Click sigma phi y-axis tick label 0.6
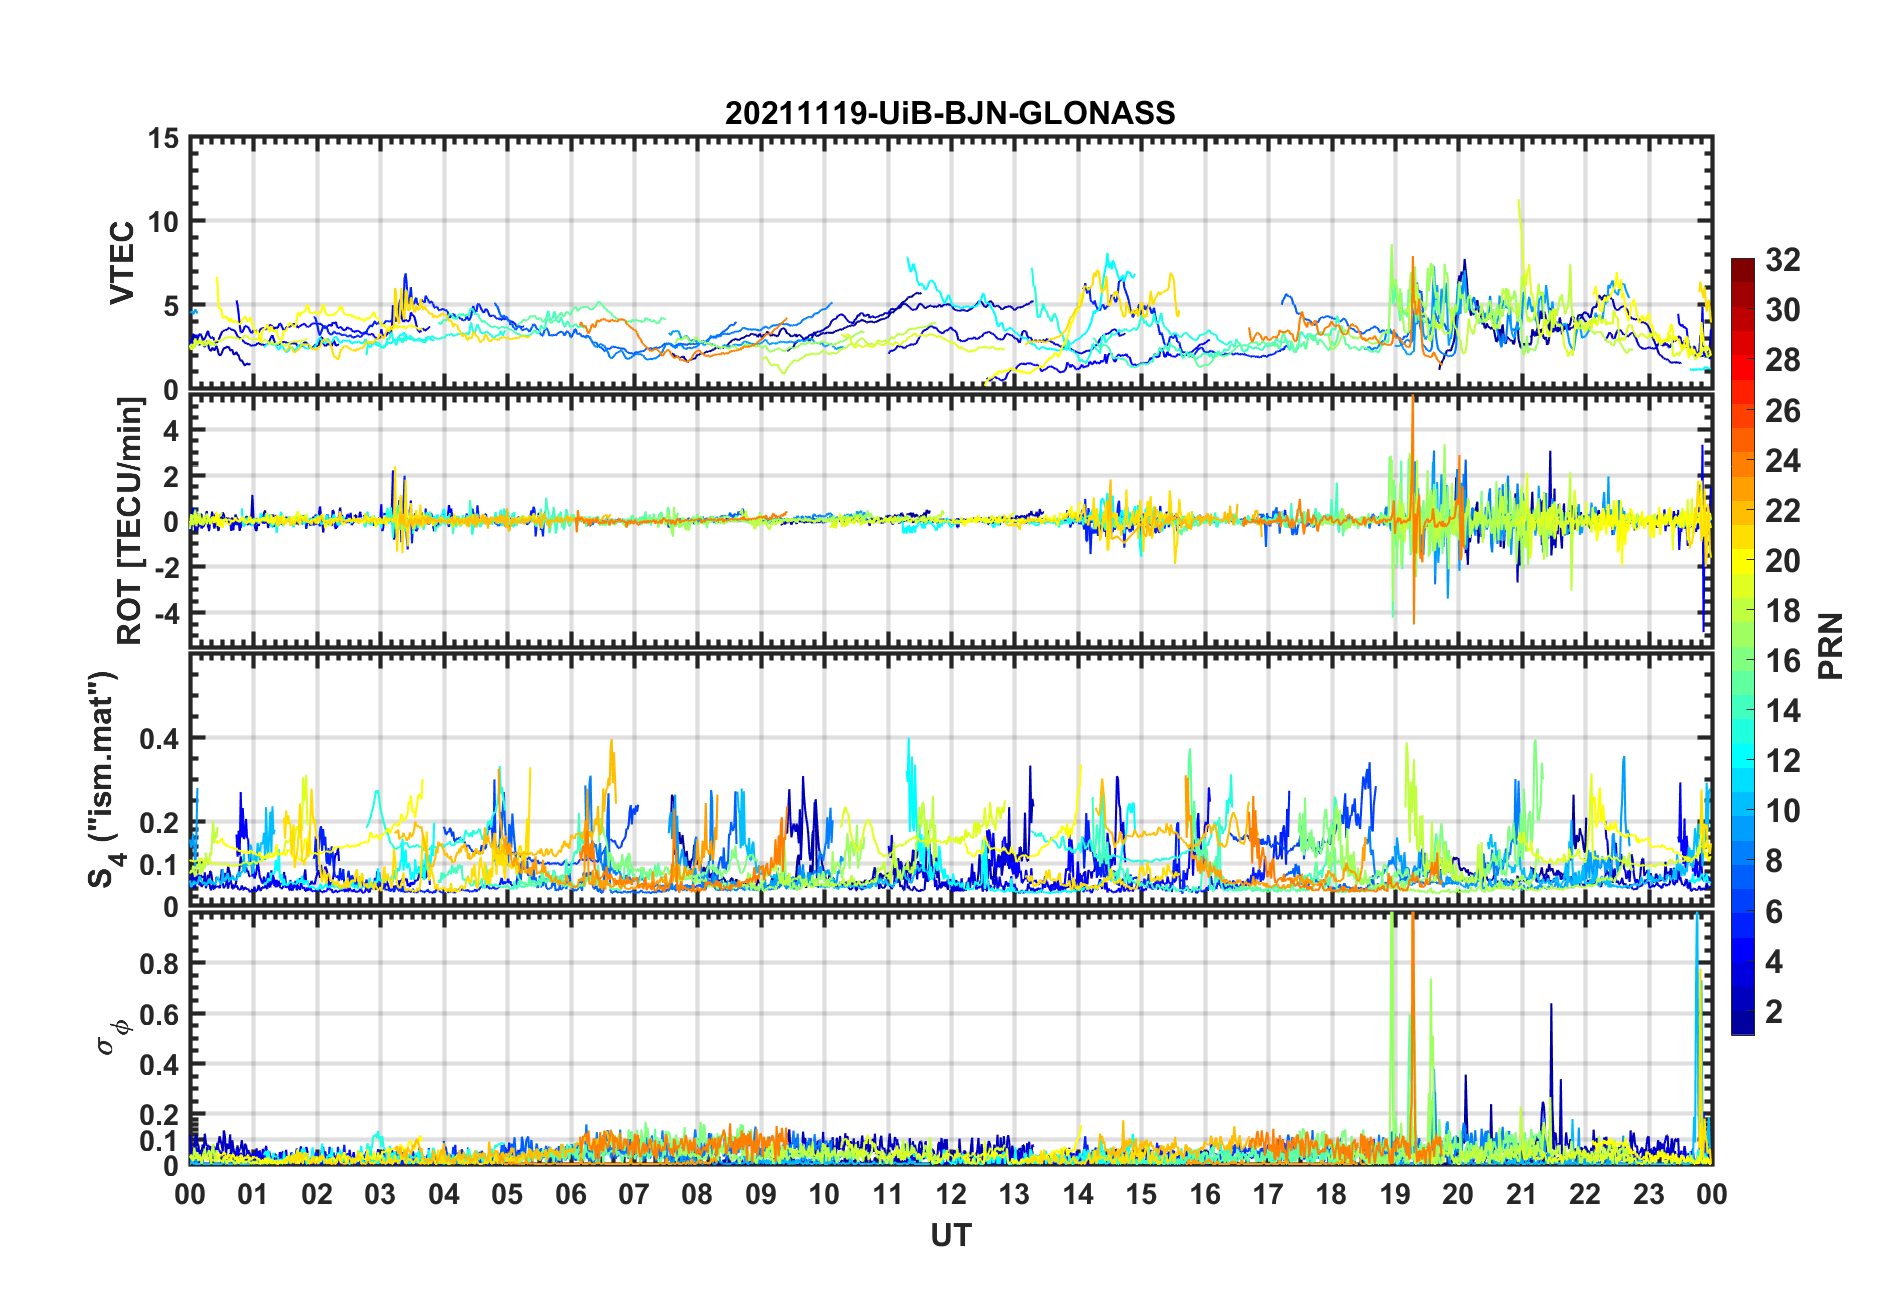Viewport: 1902px width, 1292px height. [160, 1015]
